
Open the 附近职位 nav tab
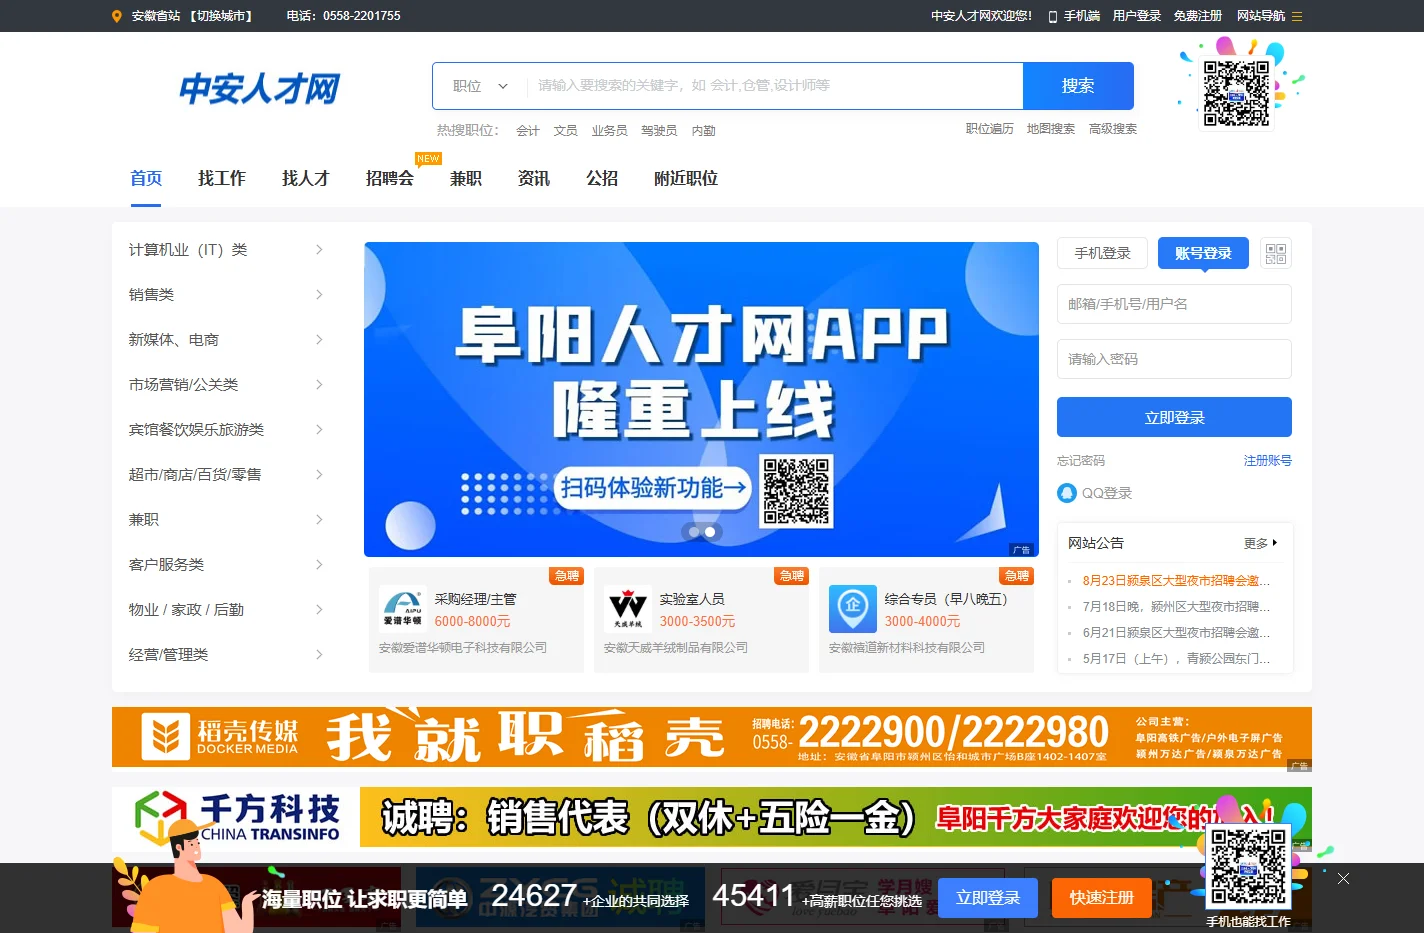coord(686,179)
